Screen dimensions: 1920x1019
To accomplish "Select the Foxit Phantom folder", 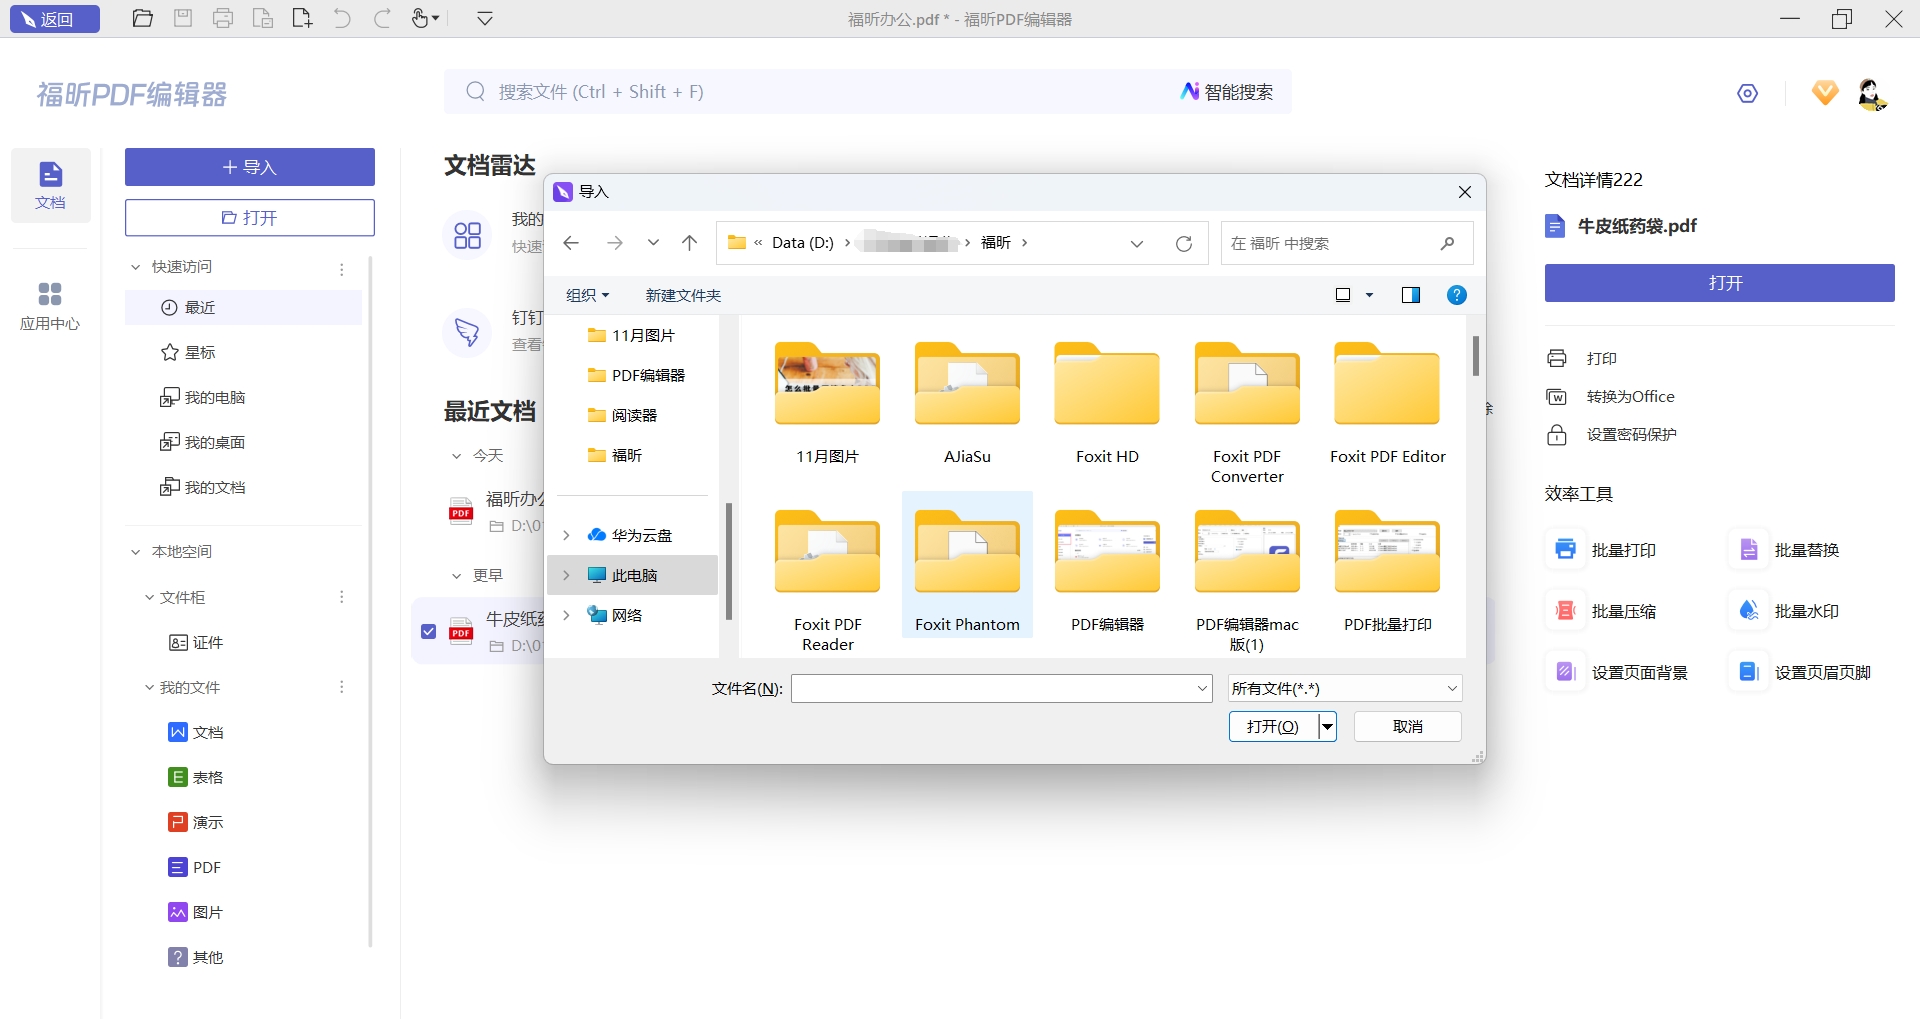I will [x=967, y=565].
